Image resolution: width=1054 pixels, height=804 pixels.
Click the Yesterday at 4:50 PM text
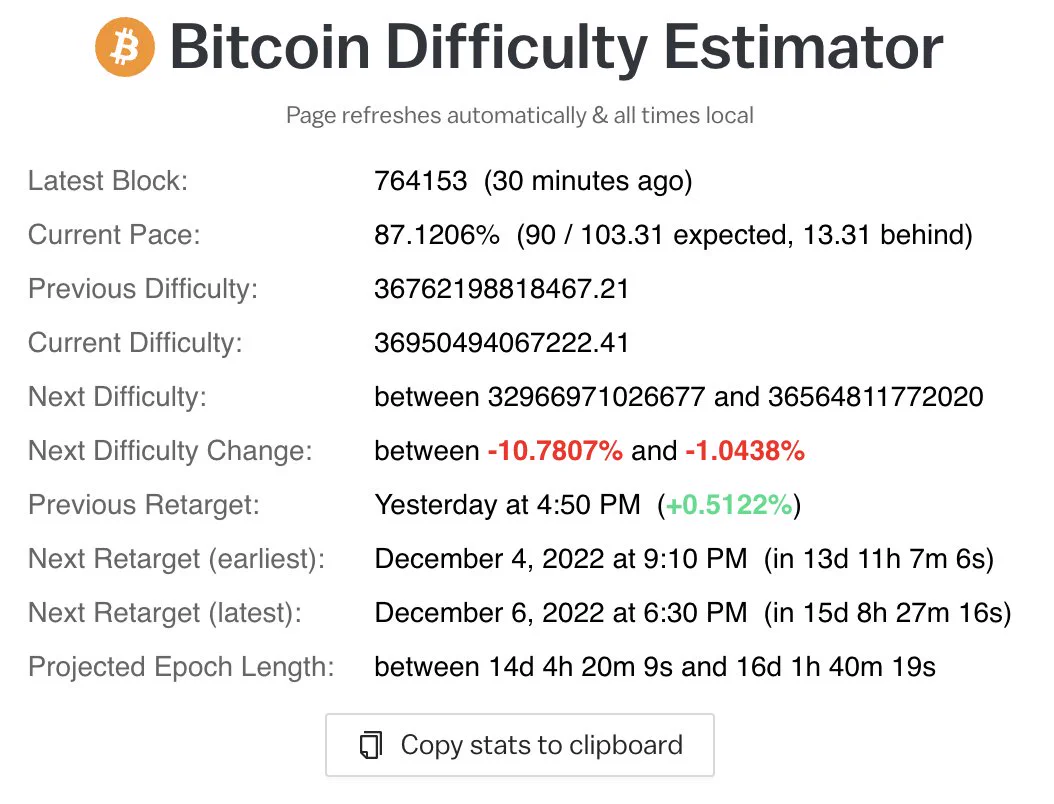coord(508,505)
